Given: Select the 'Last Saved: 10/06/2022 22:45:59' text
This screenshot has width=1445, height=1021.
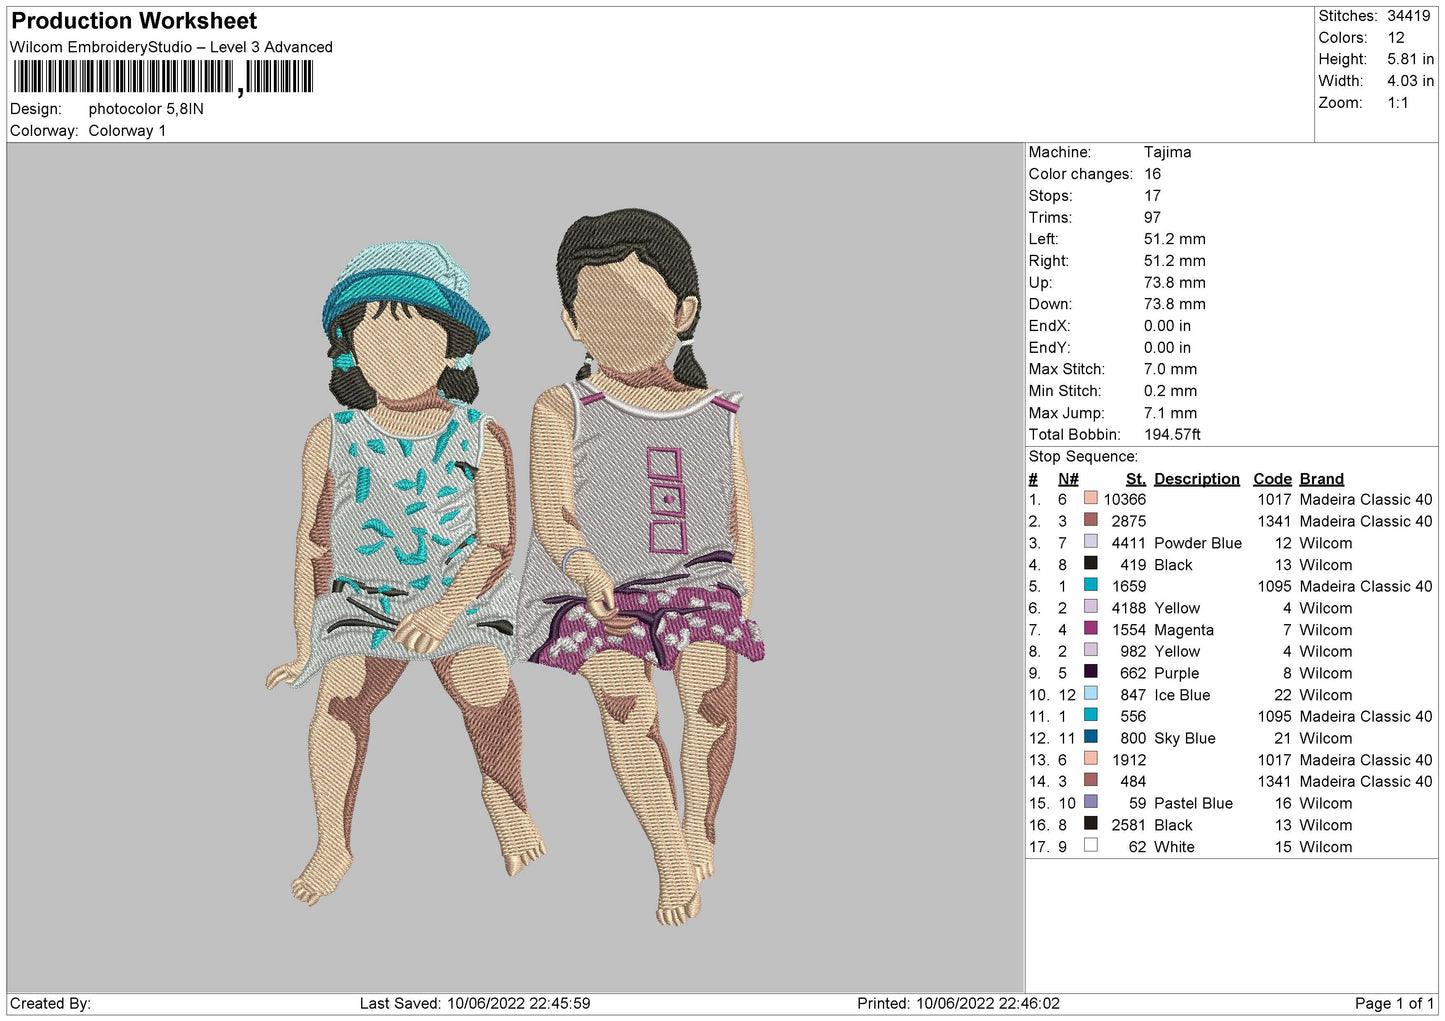Looking at the screenshot, I should pyautogui.click(x=475, y=1003).
